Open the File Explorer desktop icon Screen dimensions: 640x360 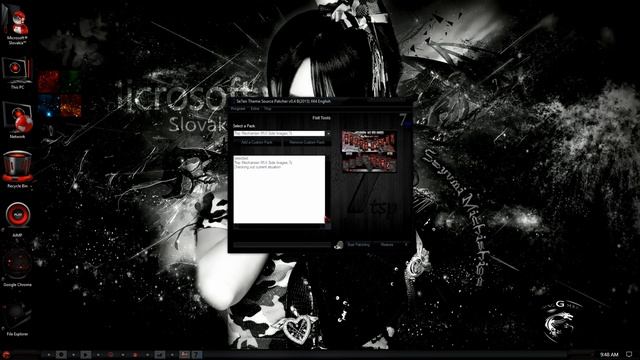click(x=17, y=319)
